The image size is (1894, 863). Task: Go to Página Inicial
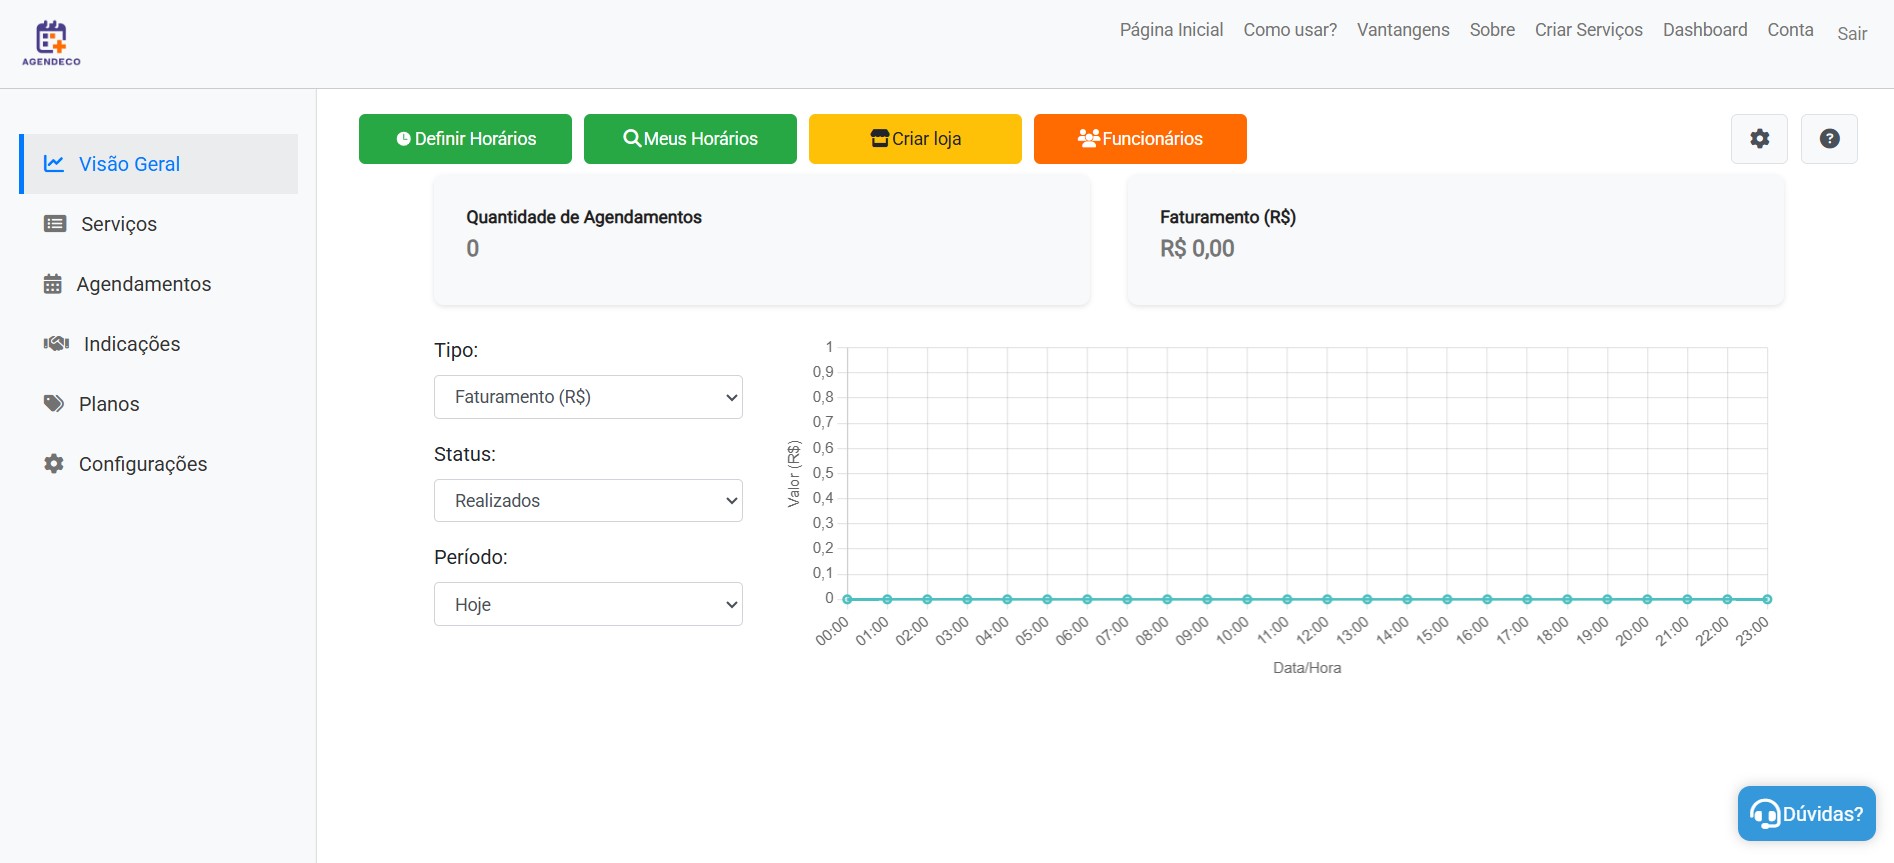click(x=1171, y=30)
